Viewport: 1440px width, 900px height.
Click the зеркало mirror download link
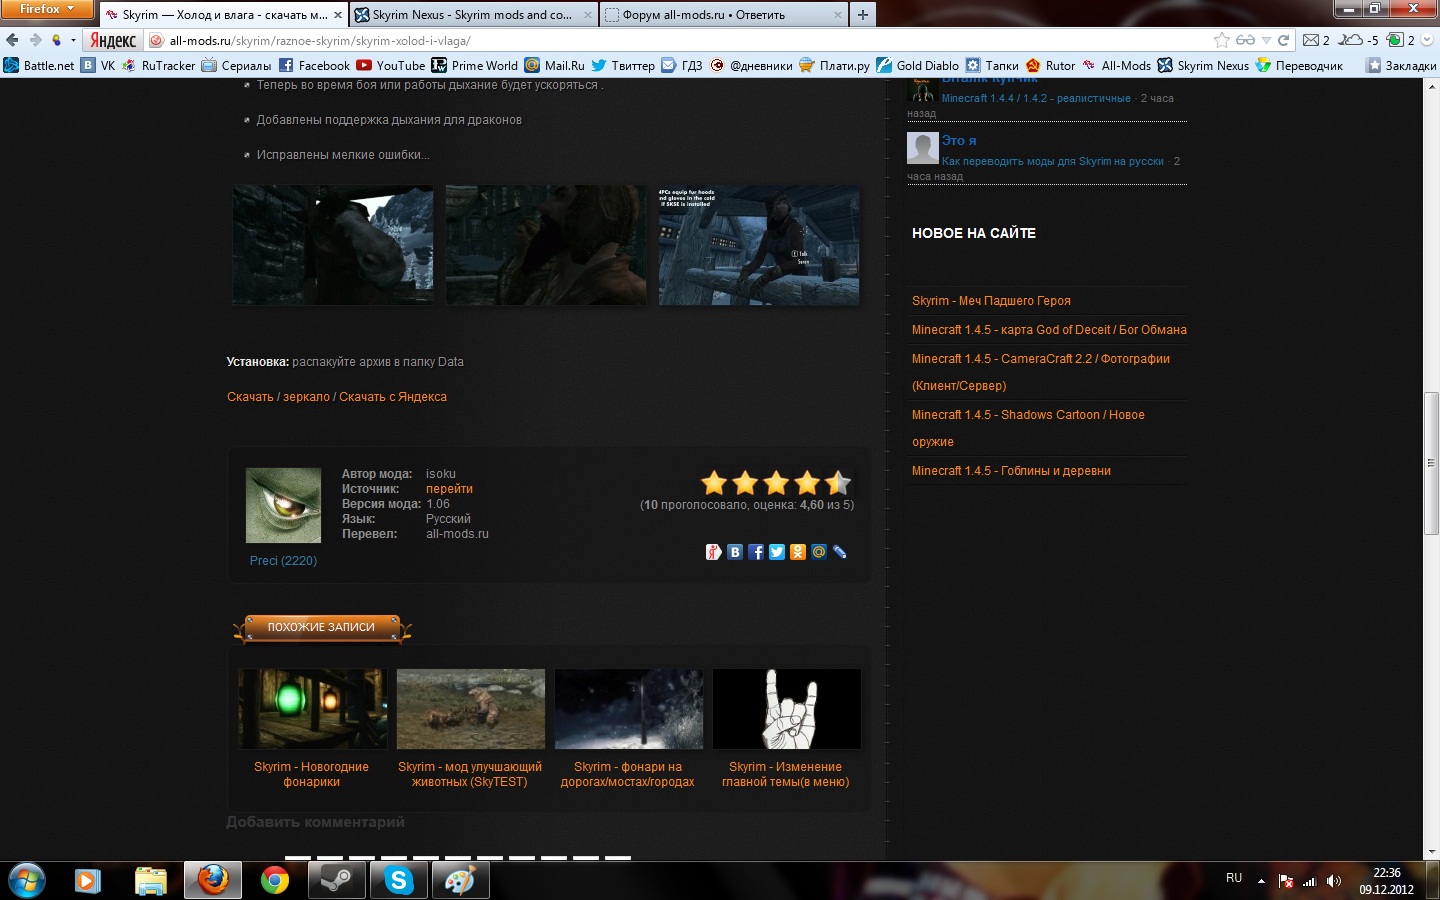tap(306, 397)
